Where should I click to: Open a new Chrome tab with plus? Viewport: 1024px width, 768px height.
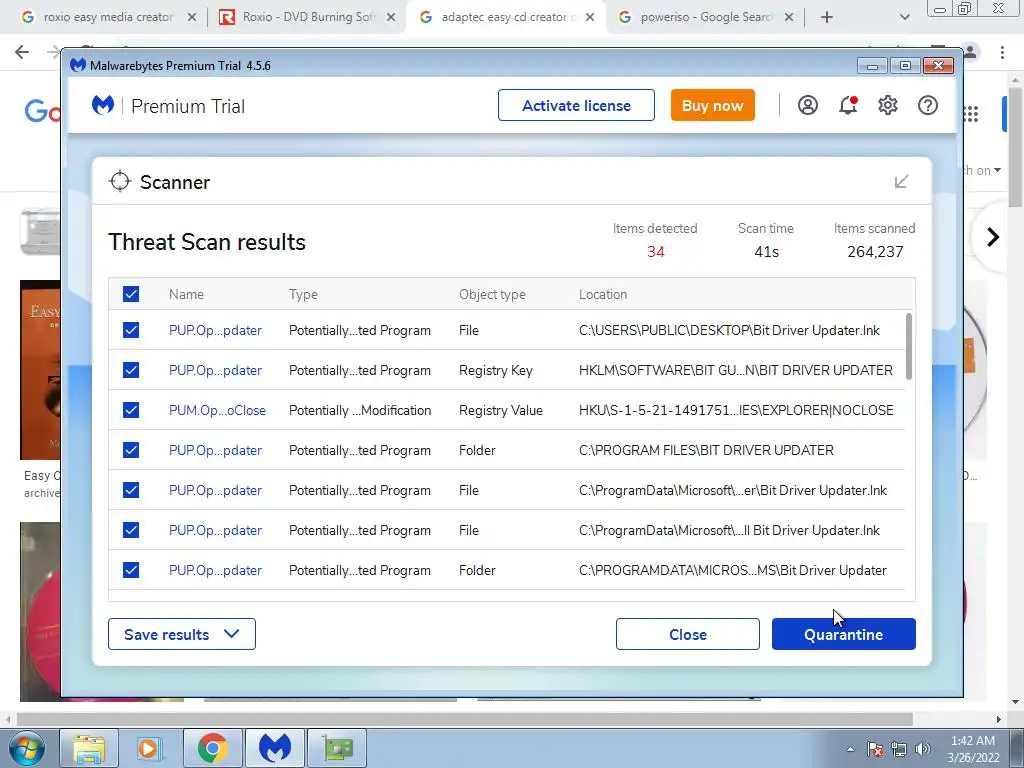click(827, 17)
